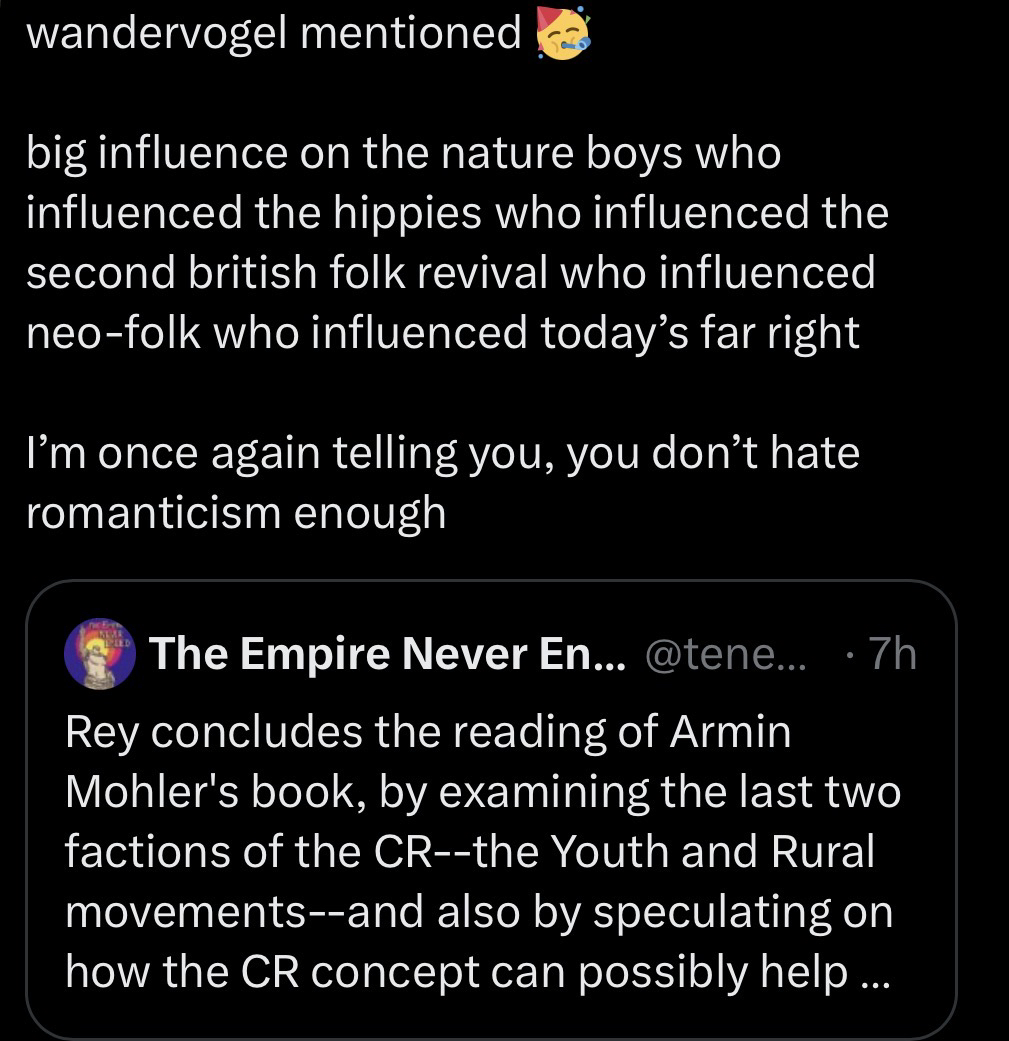Click the 'Youth and Rural' line in quote
Image resolution: width=1009 pixels, height=1041 pixels.
tap(470, 852)
